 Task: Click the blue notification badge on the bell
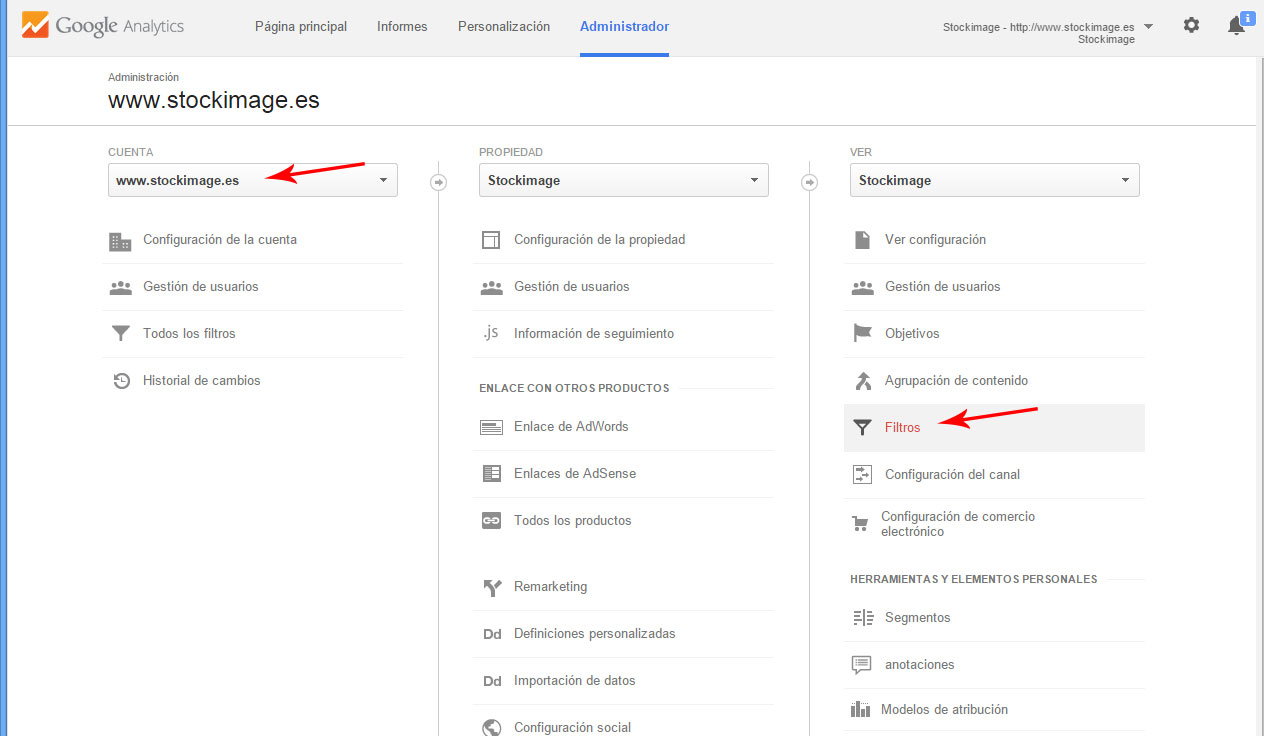tap(1247, 18)
